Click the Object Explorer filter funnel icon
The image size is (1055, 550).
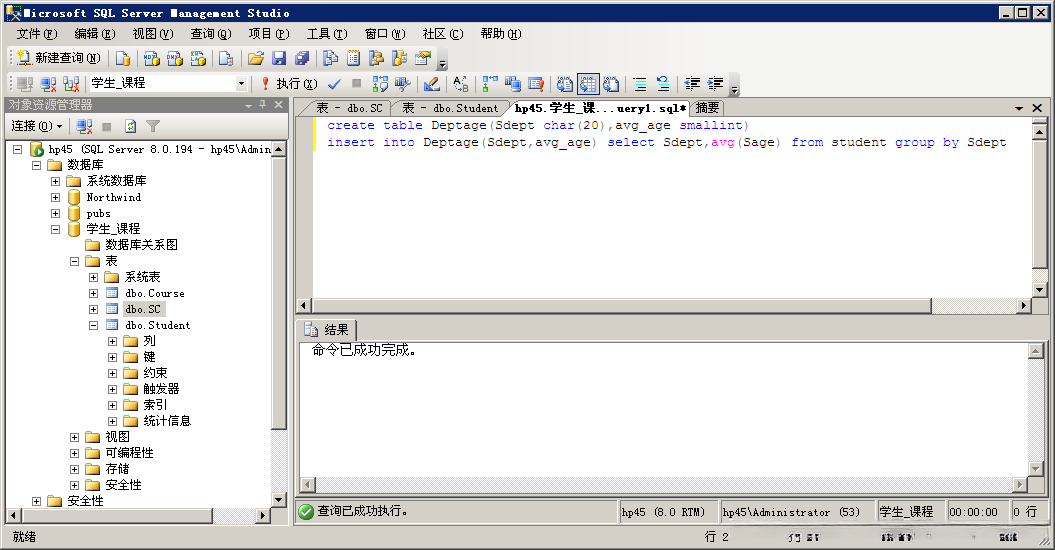tap(153, 127)
